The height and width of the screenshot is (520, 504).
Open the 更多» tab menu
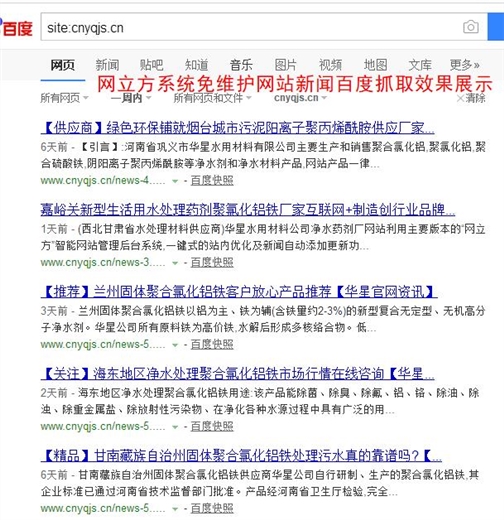[465, 65]
